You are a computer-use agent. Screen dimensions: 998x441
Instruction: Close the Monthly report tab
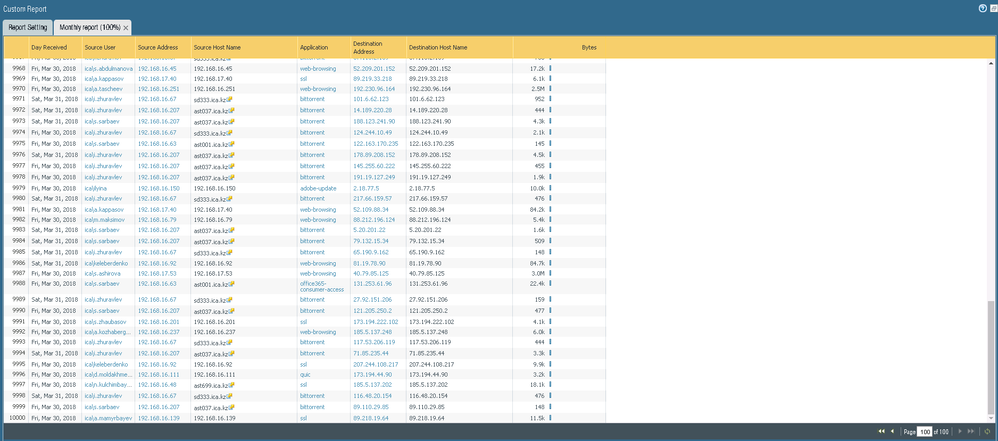[x=126, y=27]
